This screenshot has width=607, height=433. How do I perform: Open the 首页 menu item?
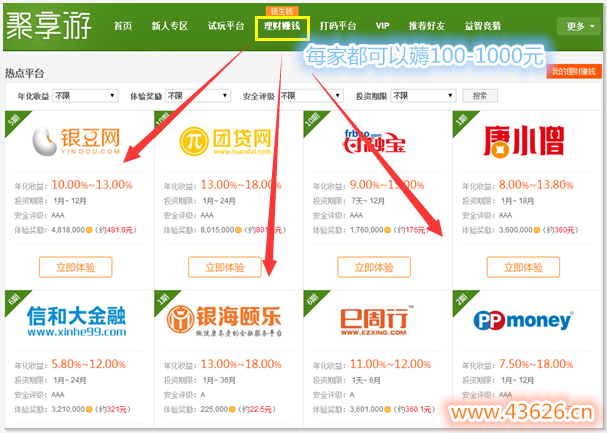pyautogui.click(x=123, y=26)
